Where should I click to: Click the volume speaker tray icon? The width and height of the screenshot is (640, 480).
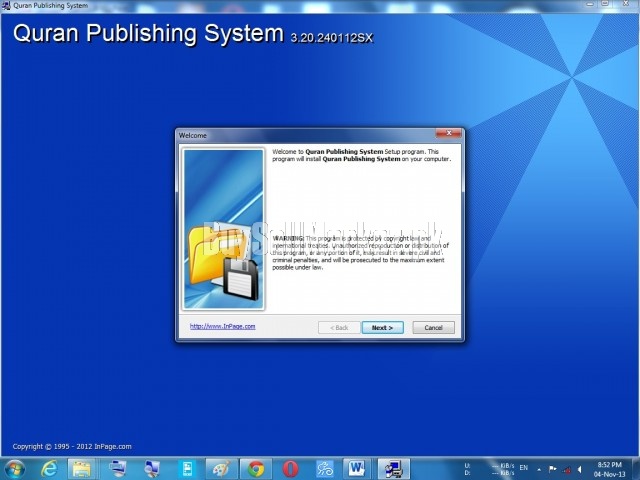click(x=579, y=467)
